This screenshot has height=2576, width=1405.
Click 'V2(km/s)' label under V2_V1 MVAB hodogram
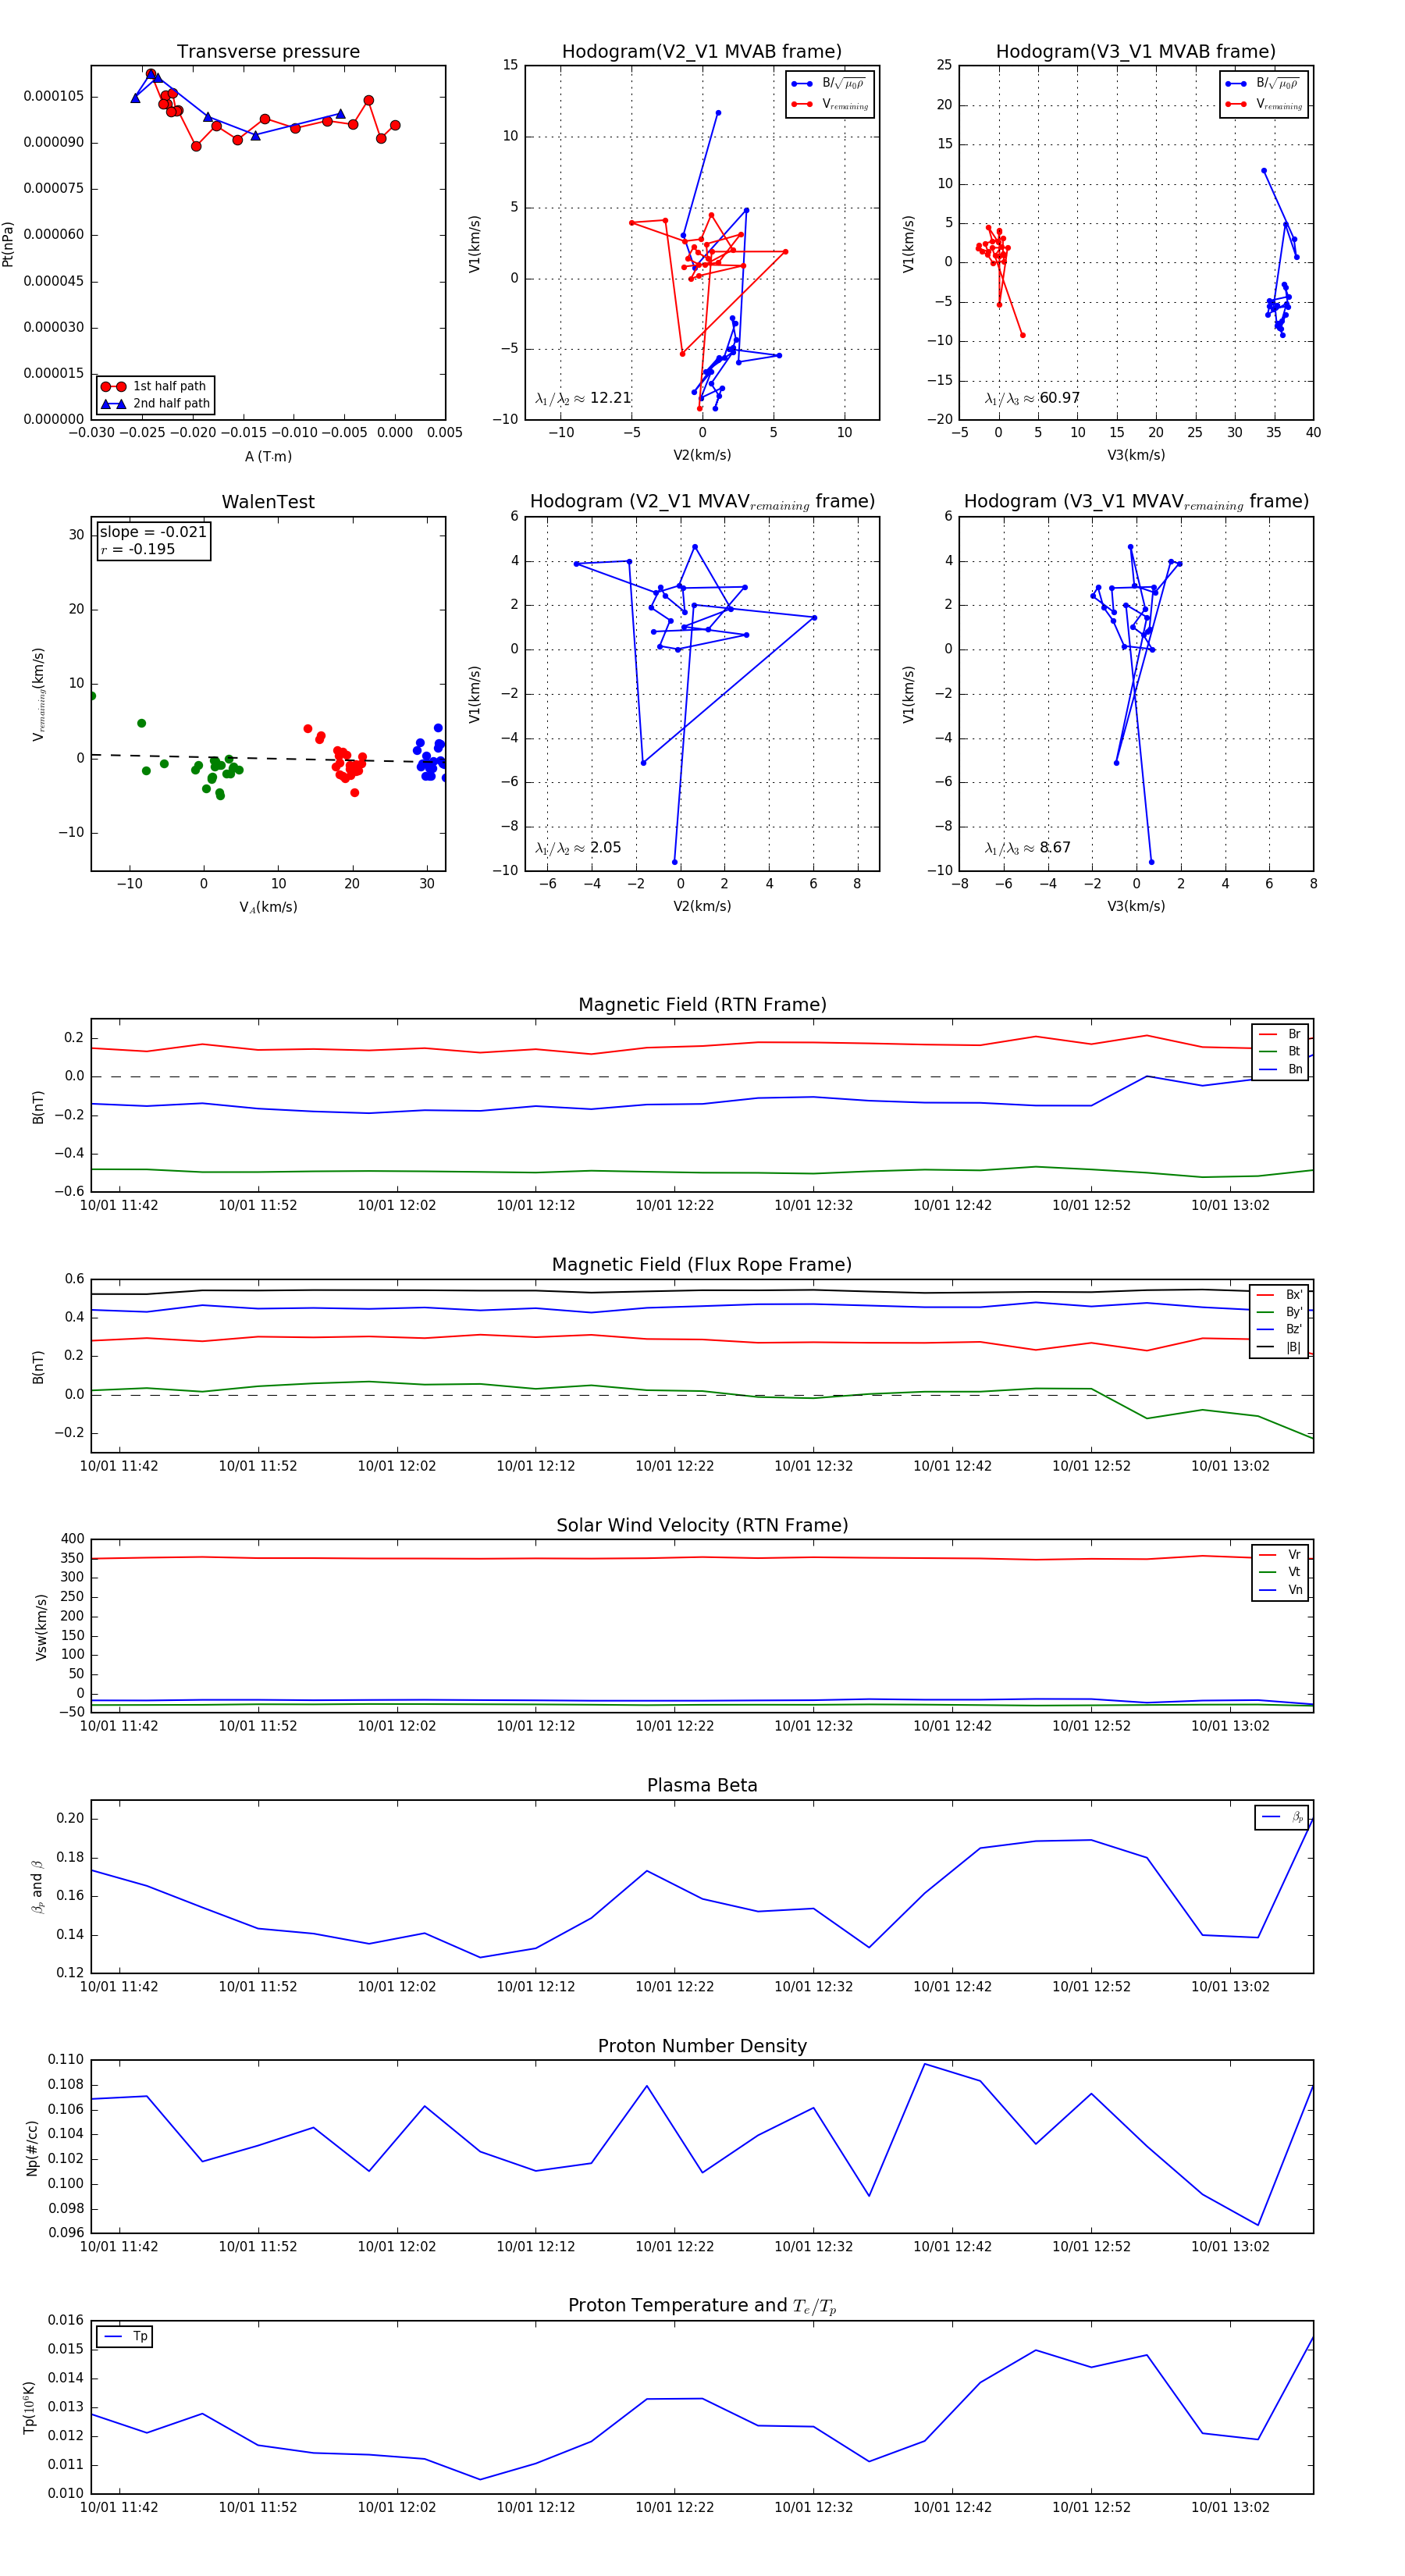702,455
